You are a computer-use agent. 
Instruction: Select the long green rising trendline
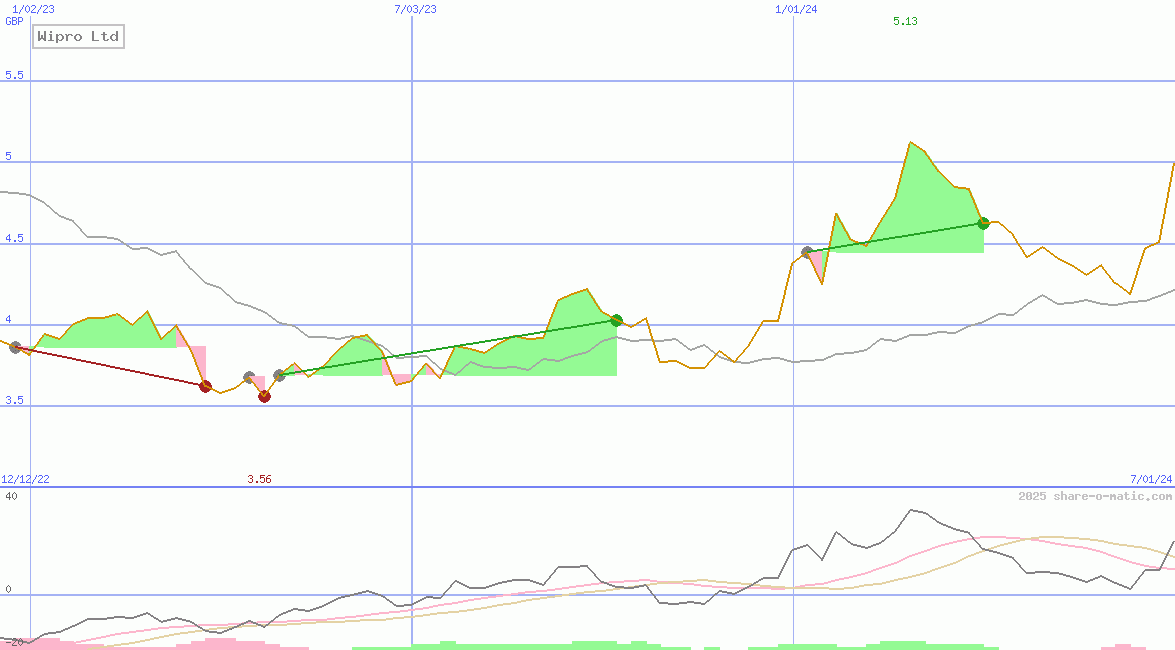coord(450,349)
